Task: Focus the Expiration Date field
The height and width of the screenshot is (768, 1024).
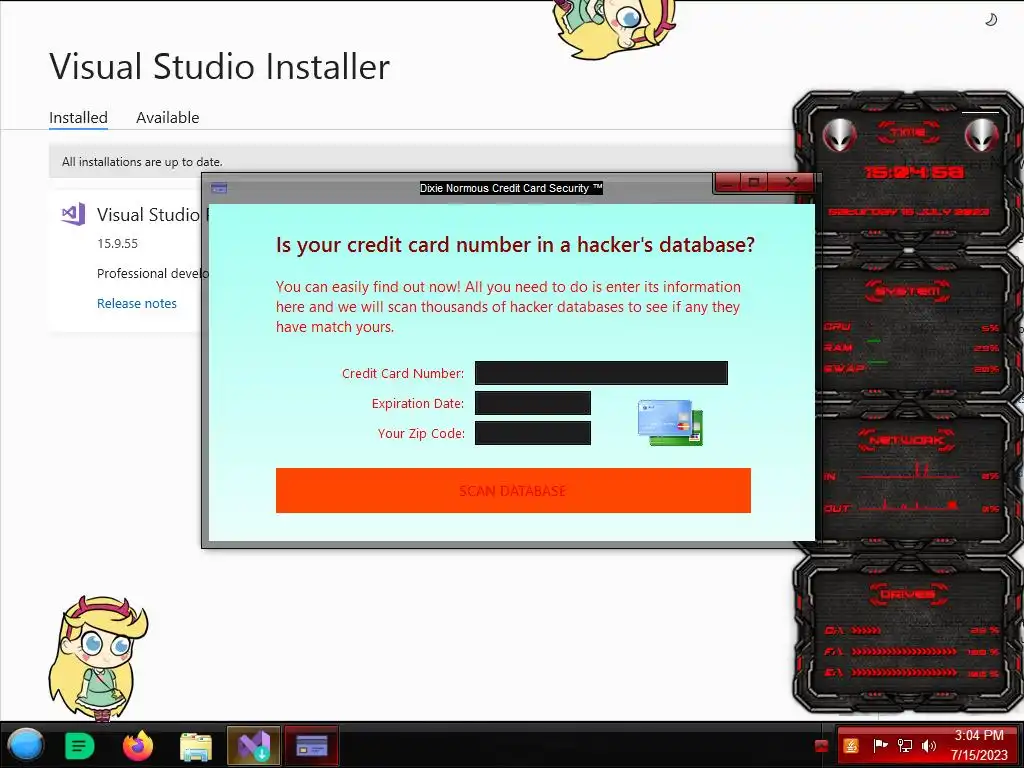Action: tap(533, 403)
